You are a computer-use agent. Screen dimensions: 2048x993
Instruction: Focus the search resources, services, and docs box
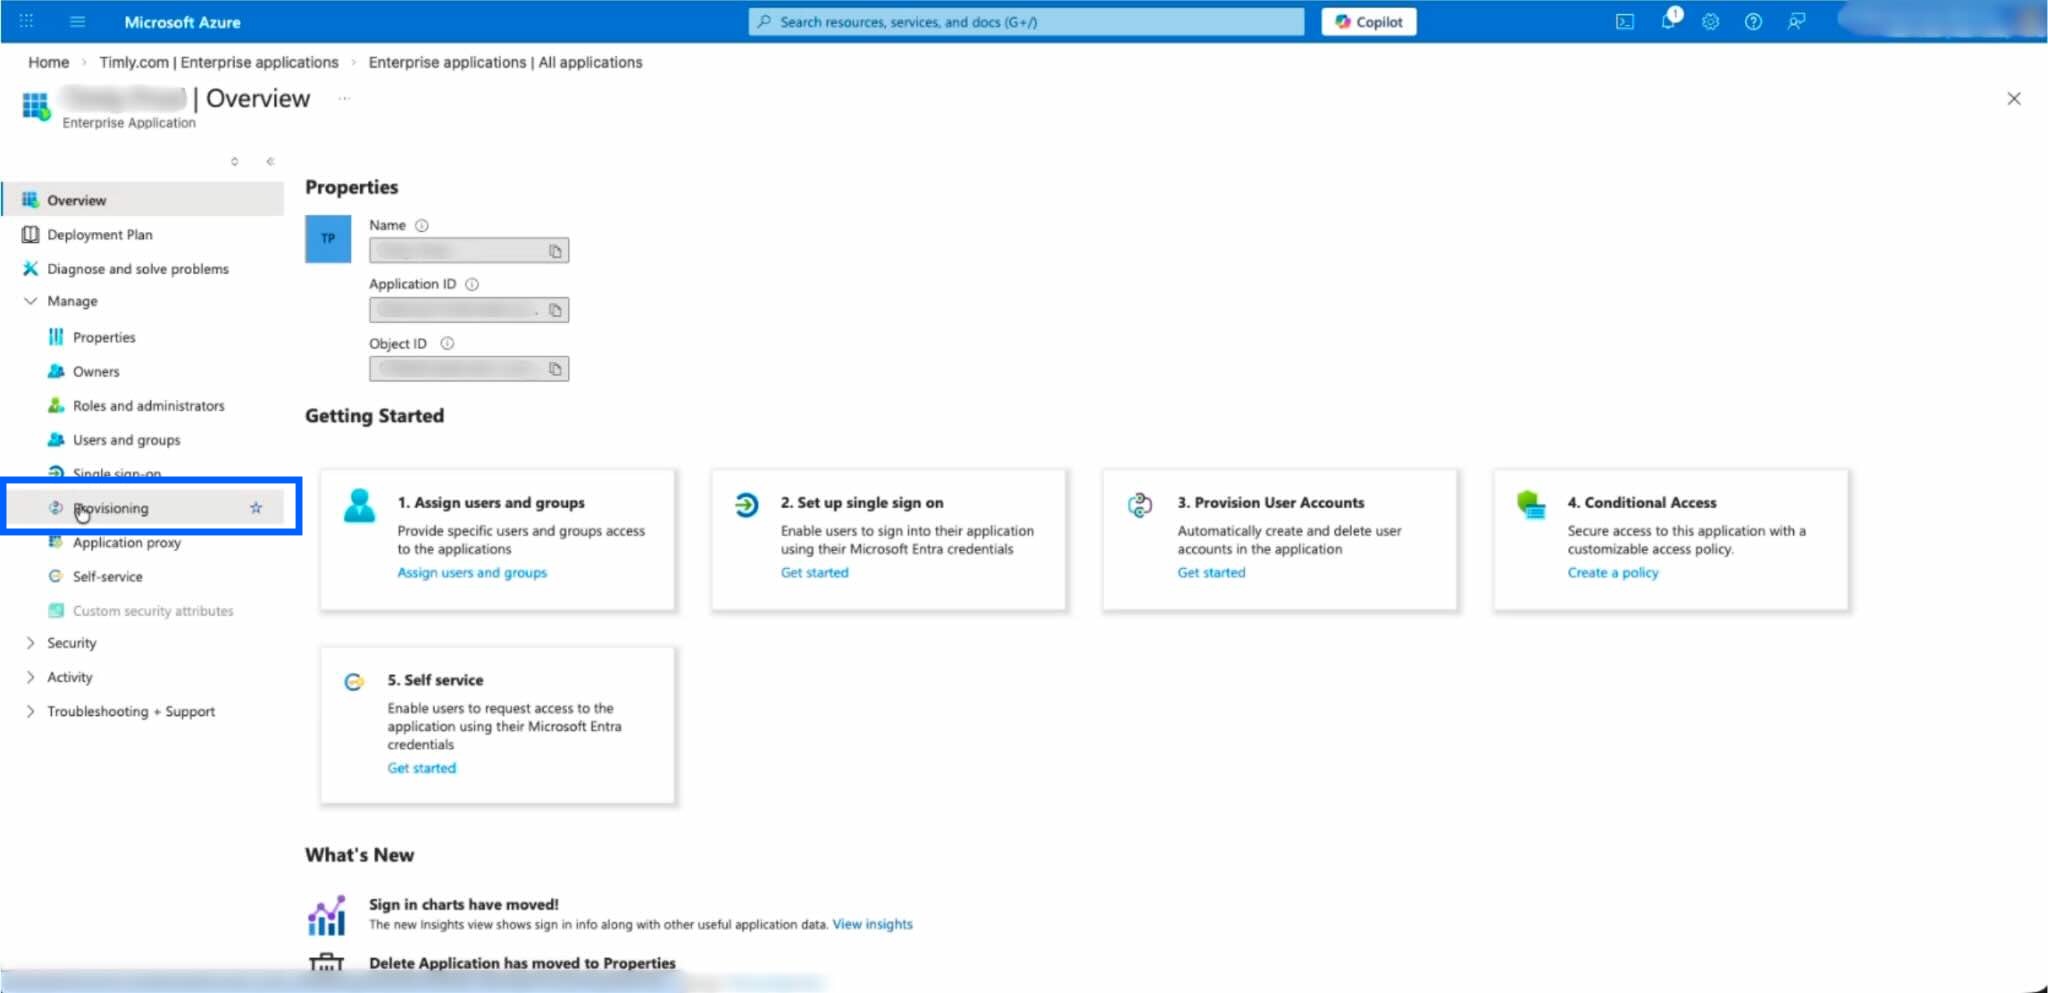click(1026, 21)
